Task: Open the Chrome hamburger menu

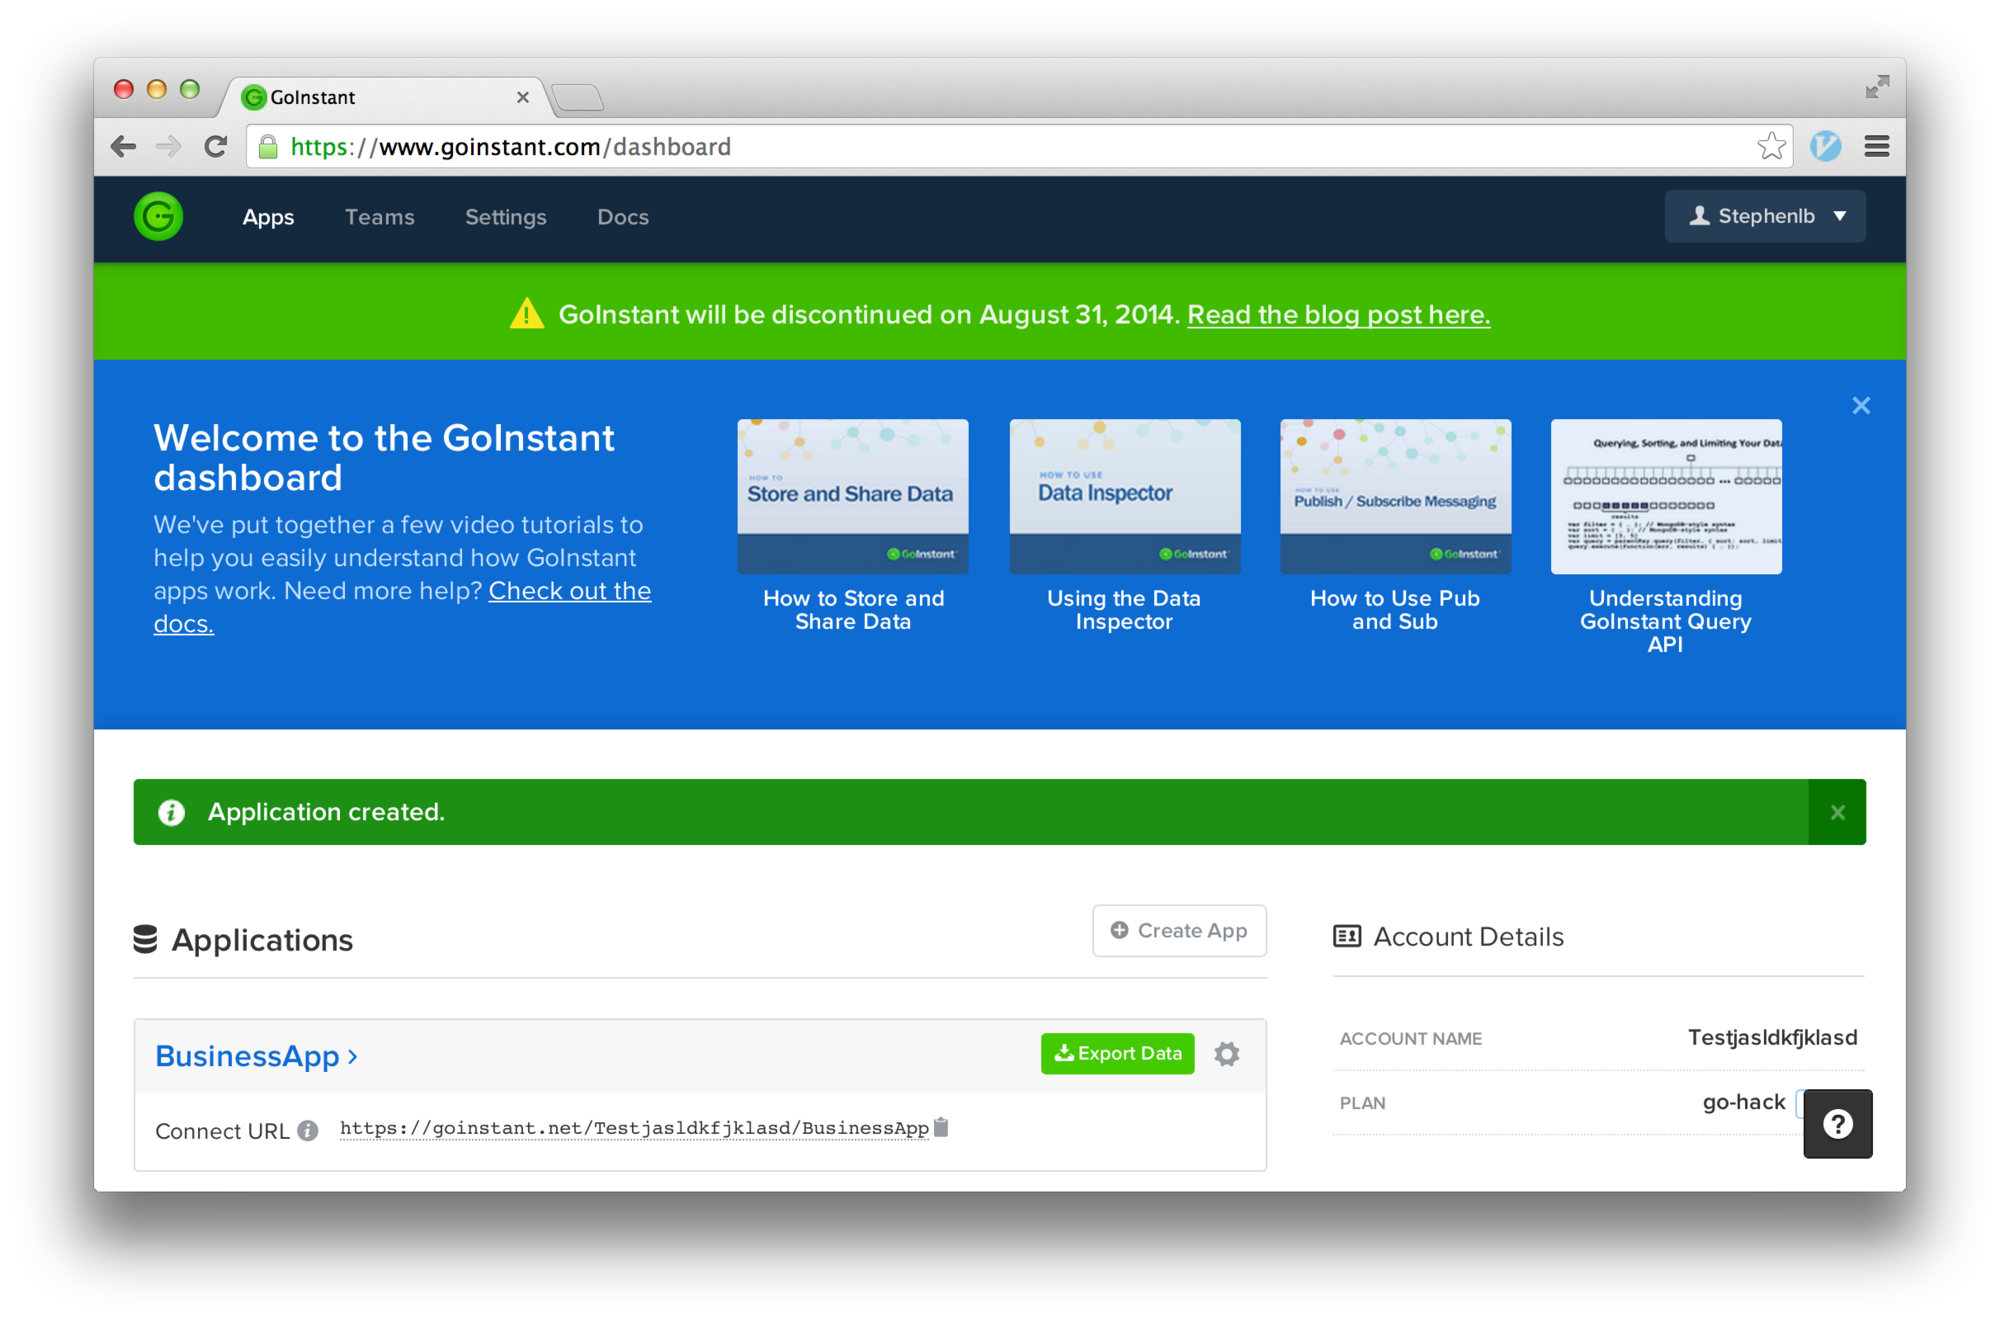Action: click(1877, 146)
